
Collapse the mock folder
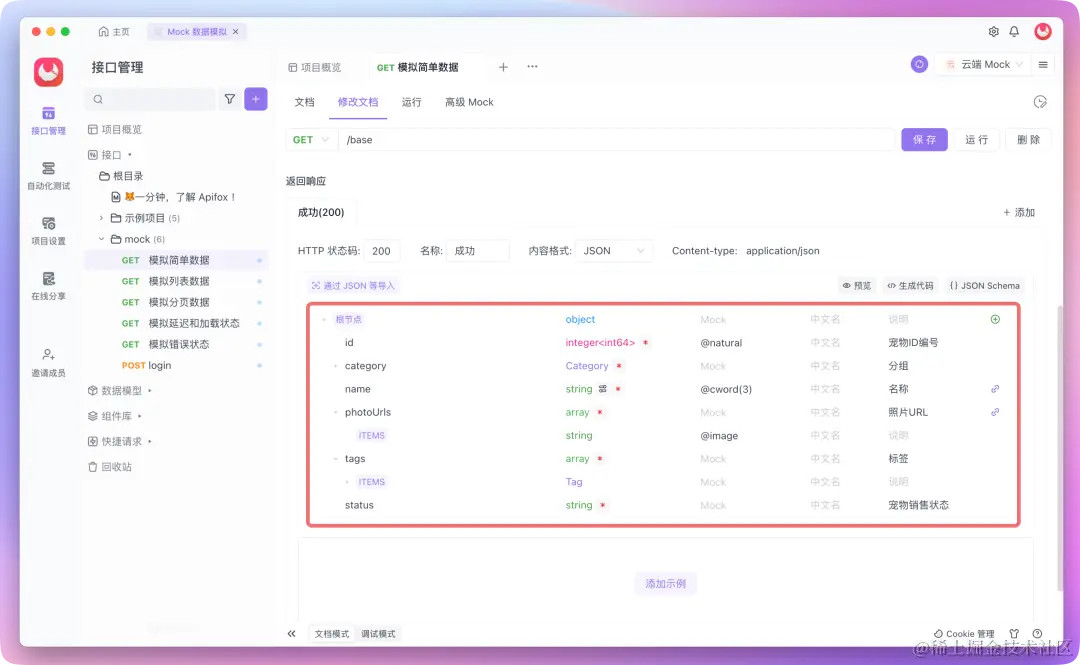pos(101,239)
